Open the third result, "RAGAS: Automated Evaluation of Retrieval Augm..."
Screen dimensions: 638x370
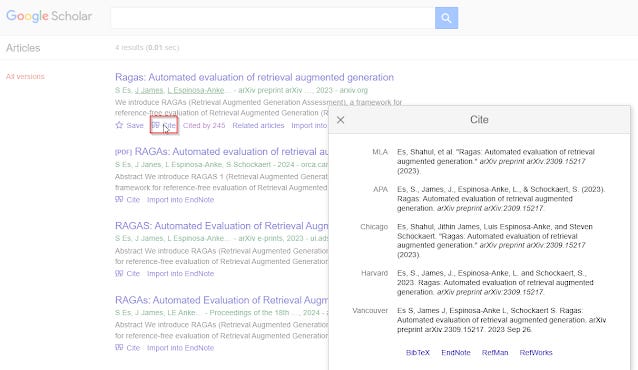coord(221,226)
